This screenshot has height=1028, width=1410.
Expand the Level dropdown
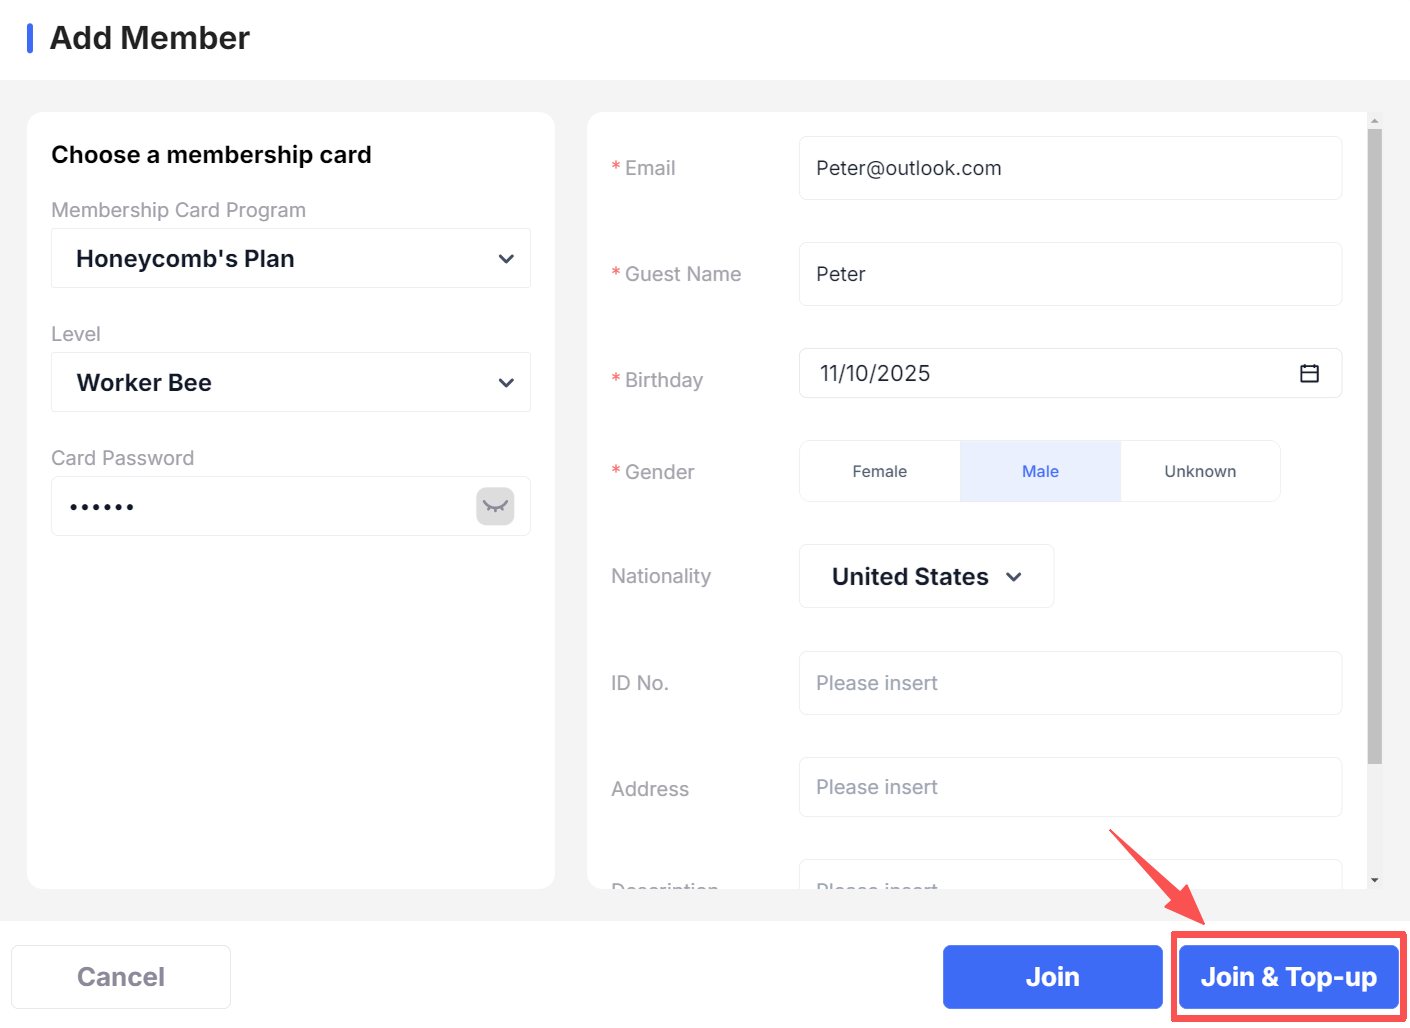[290, 383]
